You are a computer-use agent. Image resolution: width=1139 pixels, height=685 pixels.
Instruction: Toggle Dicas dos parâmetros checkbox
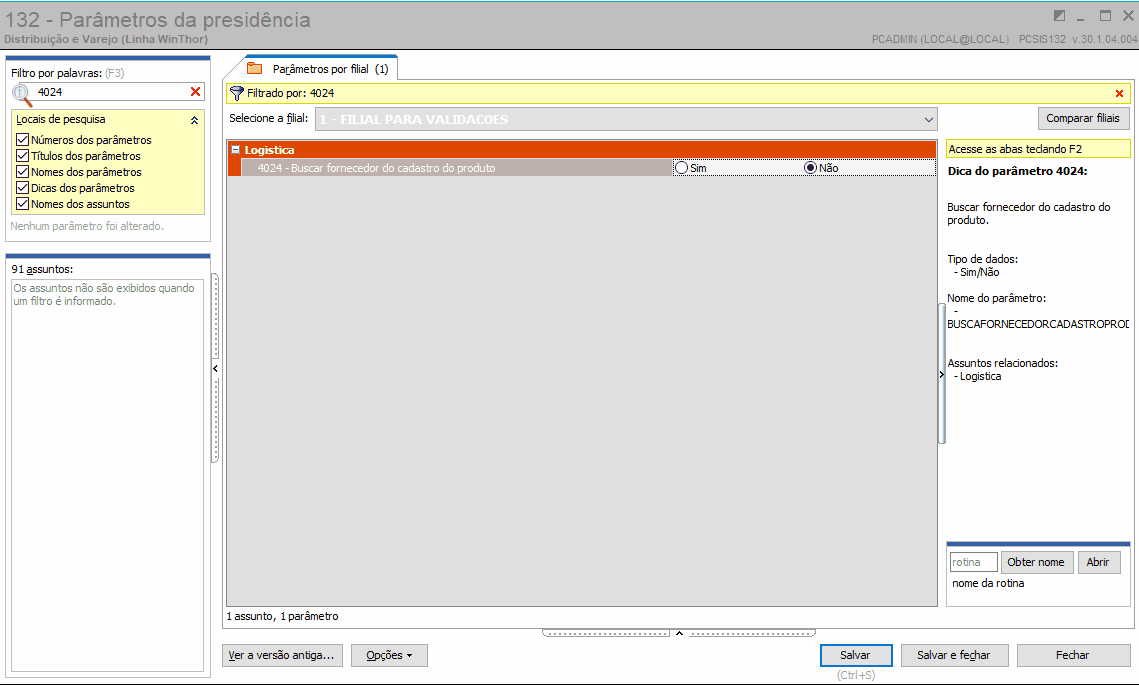(x=23, y=187)
